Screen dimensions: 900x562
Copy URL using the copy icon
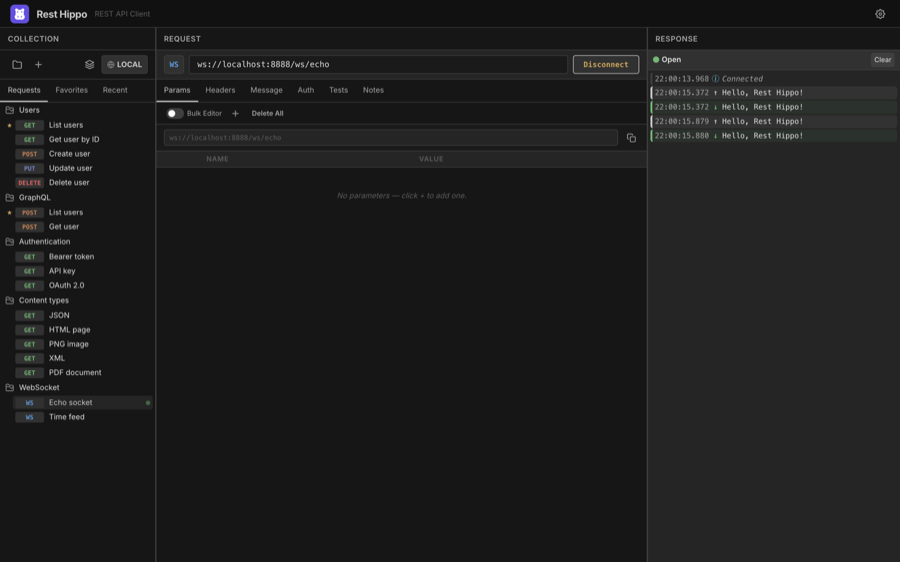click(x=631, y=138)
